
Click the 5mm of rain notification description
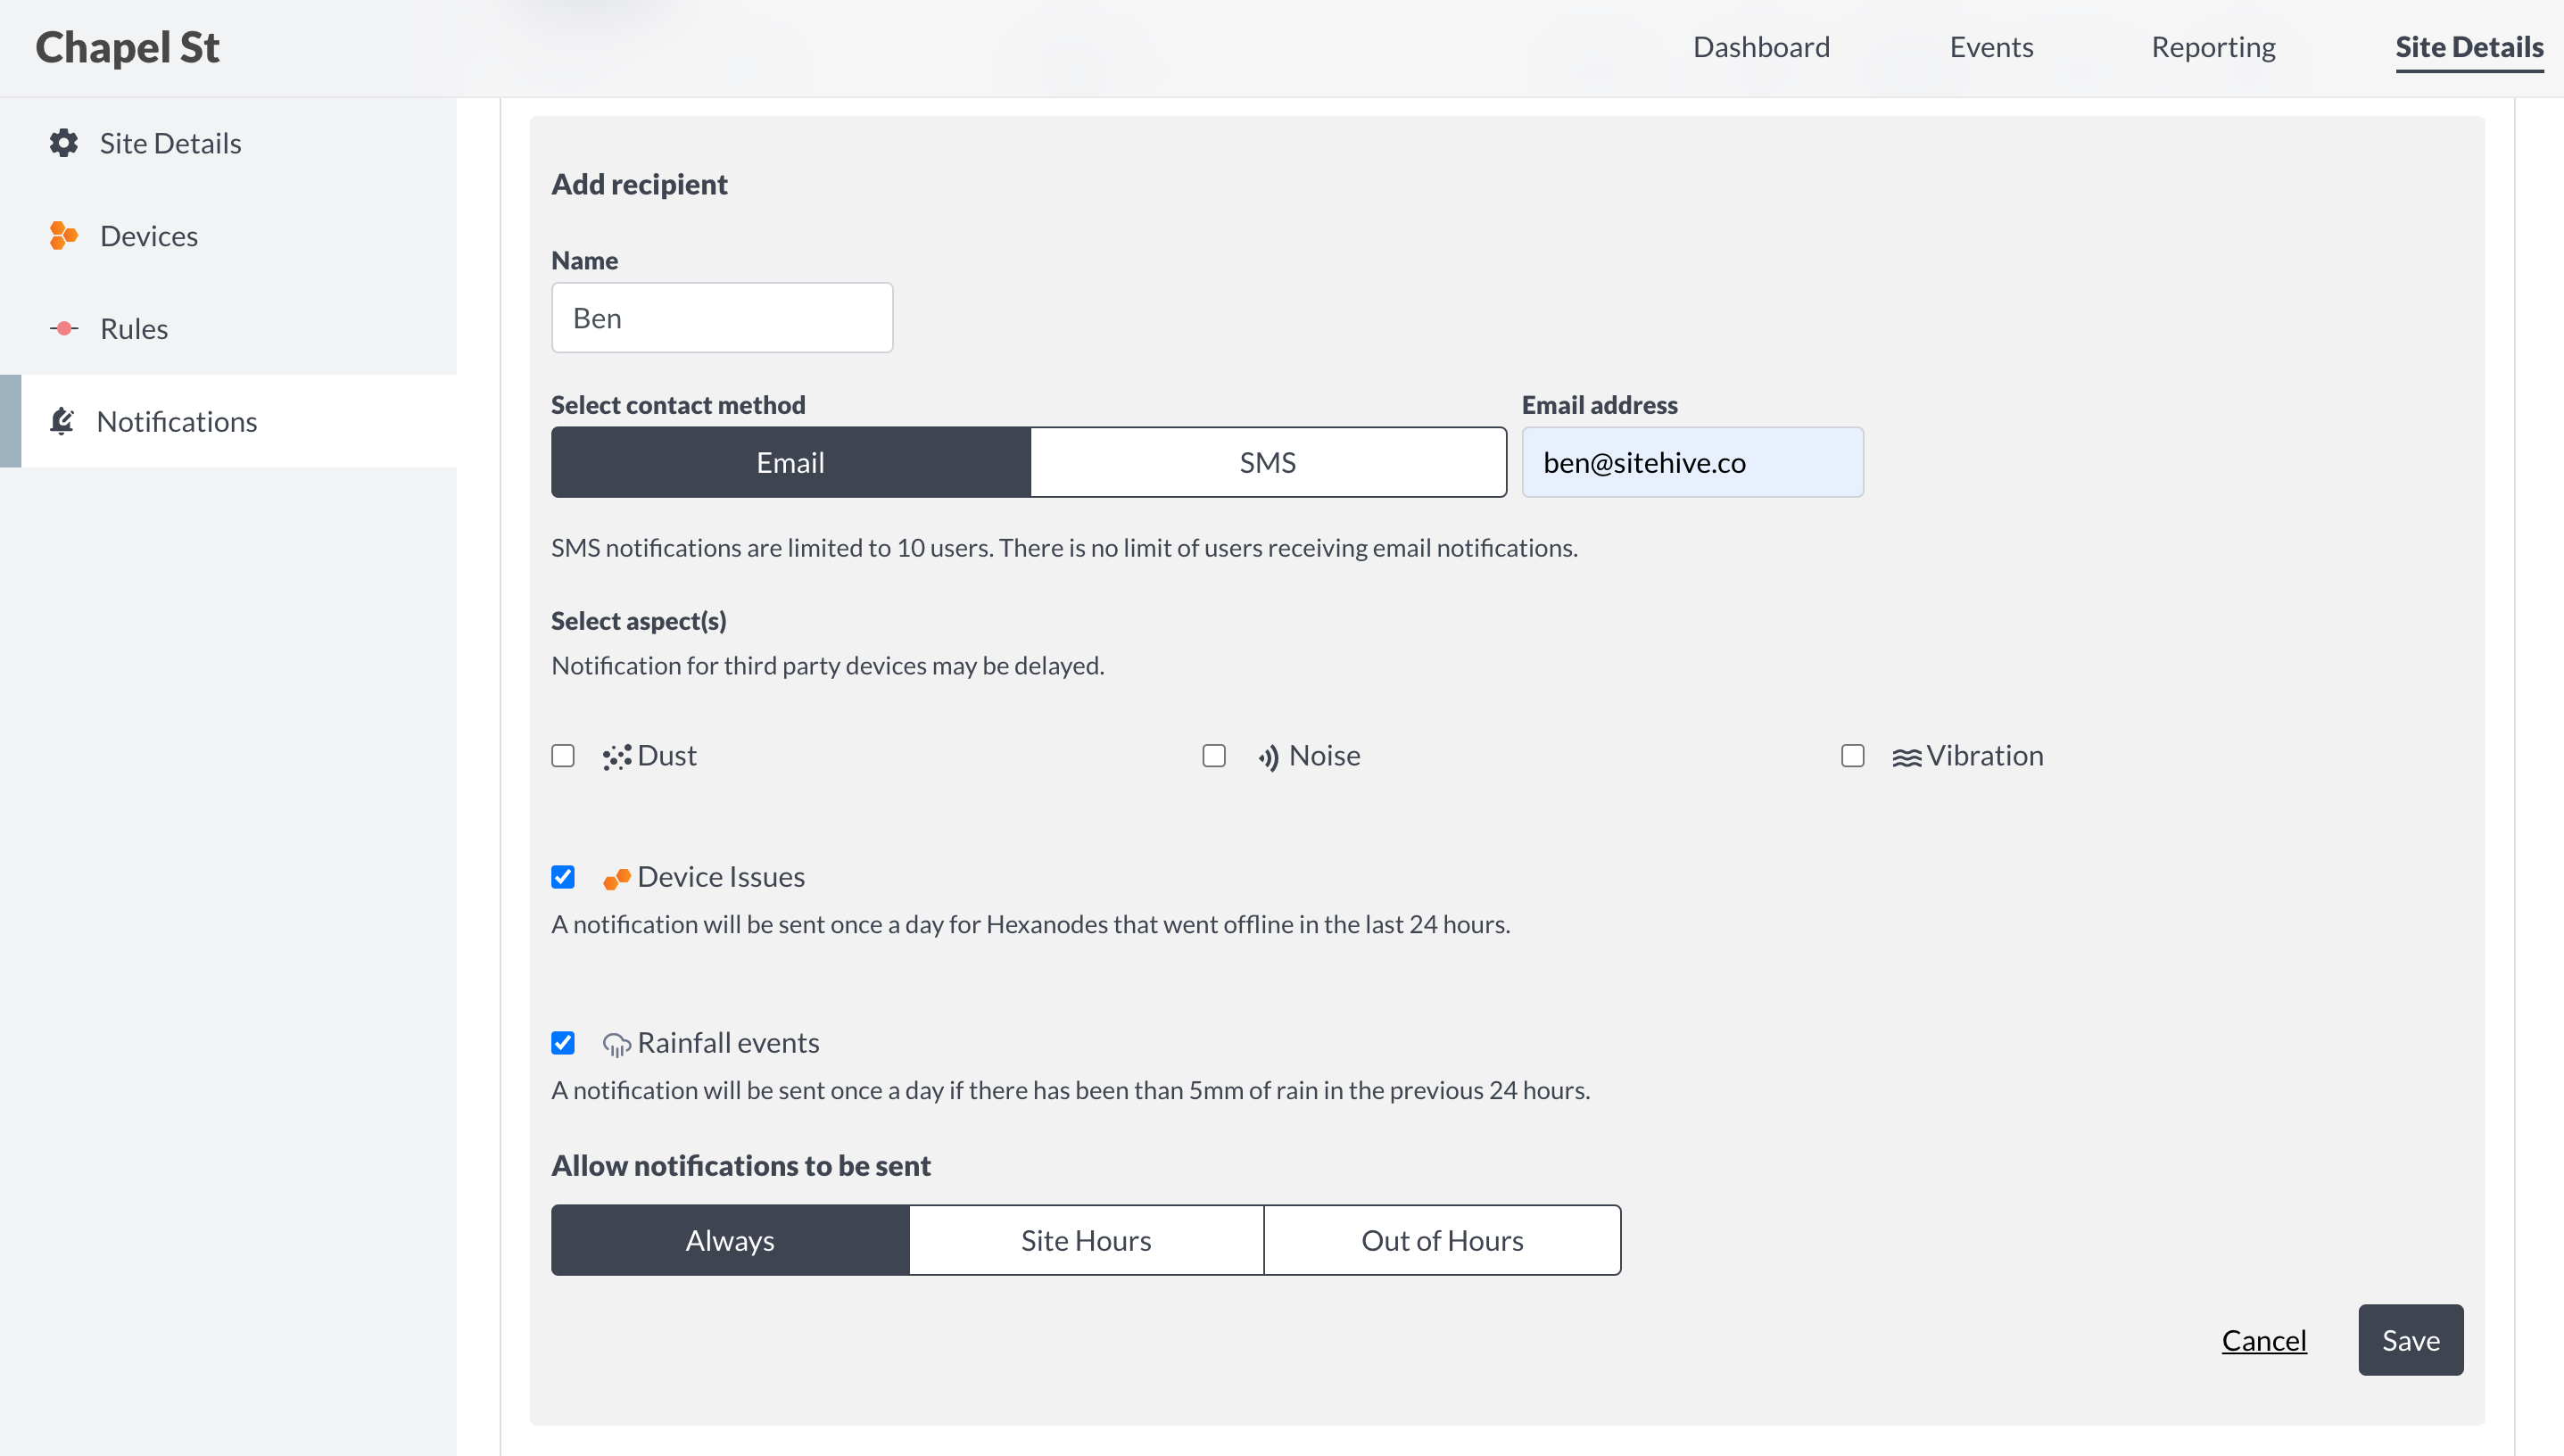tap(1070, 1090)
